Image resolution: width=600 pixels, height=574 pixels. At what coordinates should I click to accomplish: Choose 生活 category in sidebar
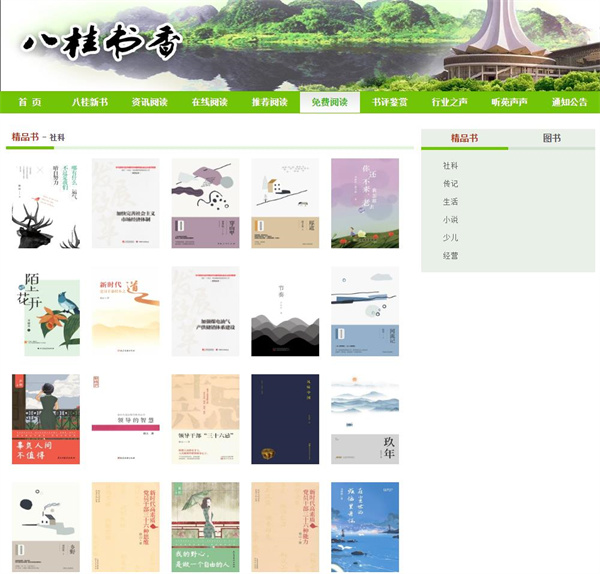450,202
